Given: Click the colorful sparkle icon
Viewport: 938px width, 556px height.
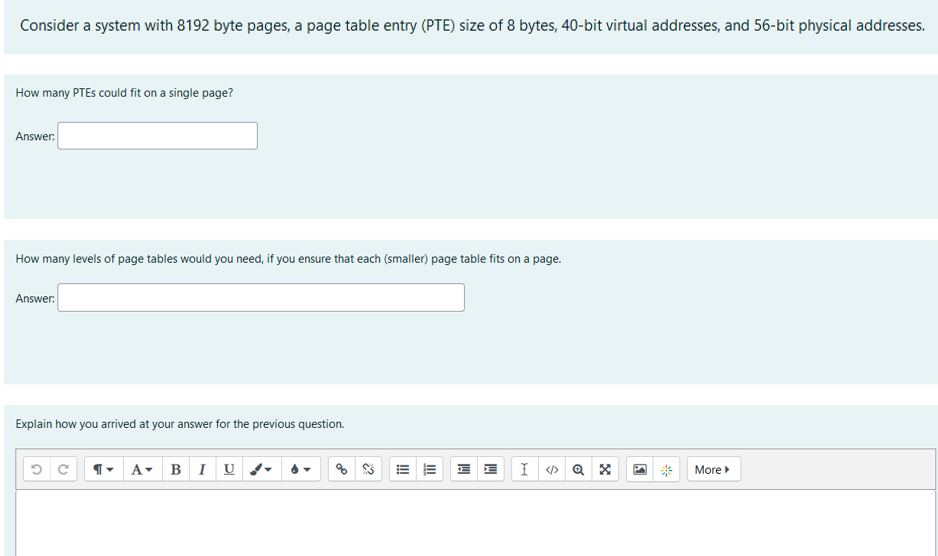Looking at the screenshot, I should click(666, 469).
